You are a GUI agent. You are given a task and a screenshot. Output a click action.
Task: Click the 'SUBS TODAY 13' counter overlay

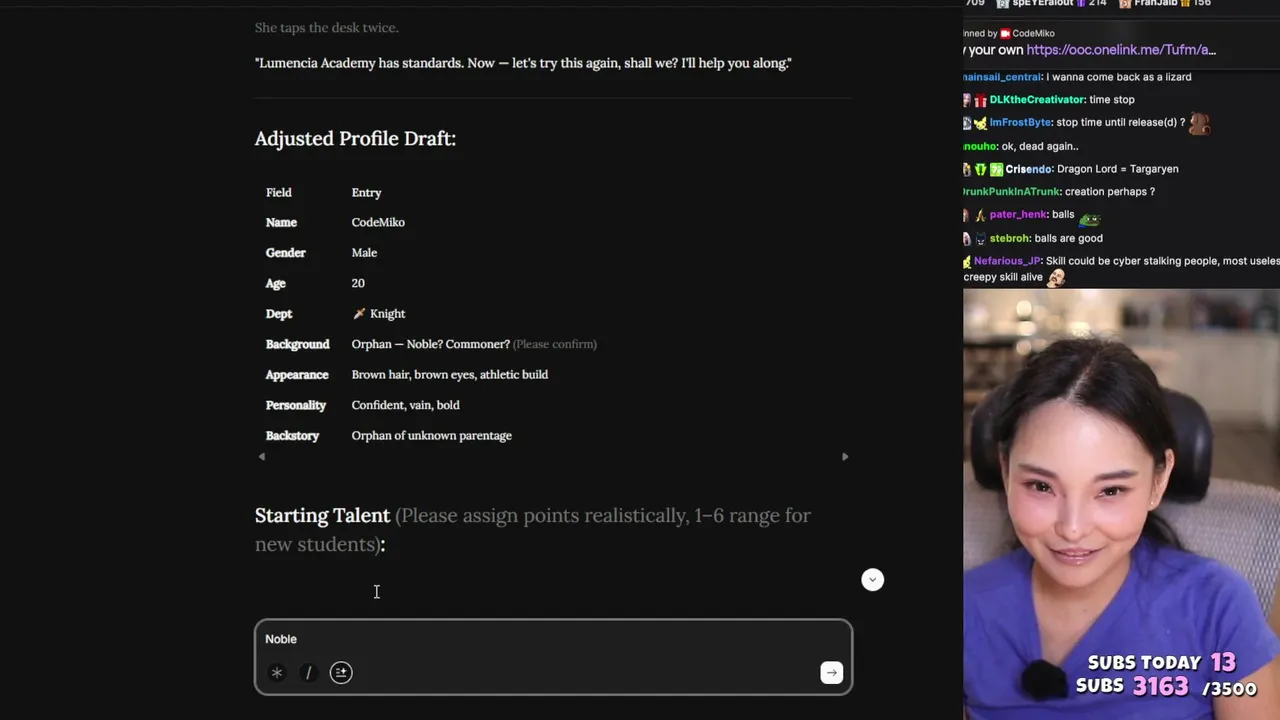pos(1162,663)
